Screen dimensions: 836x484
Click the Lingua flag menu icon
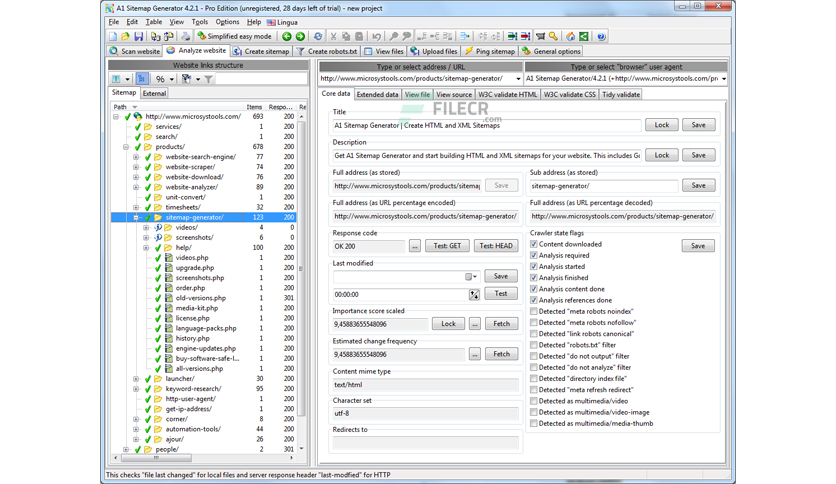pyautogui.click(x=271, y=22)
